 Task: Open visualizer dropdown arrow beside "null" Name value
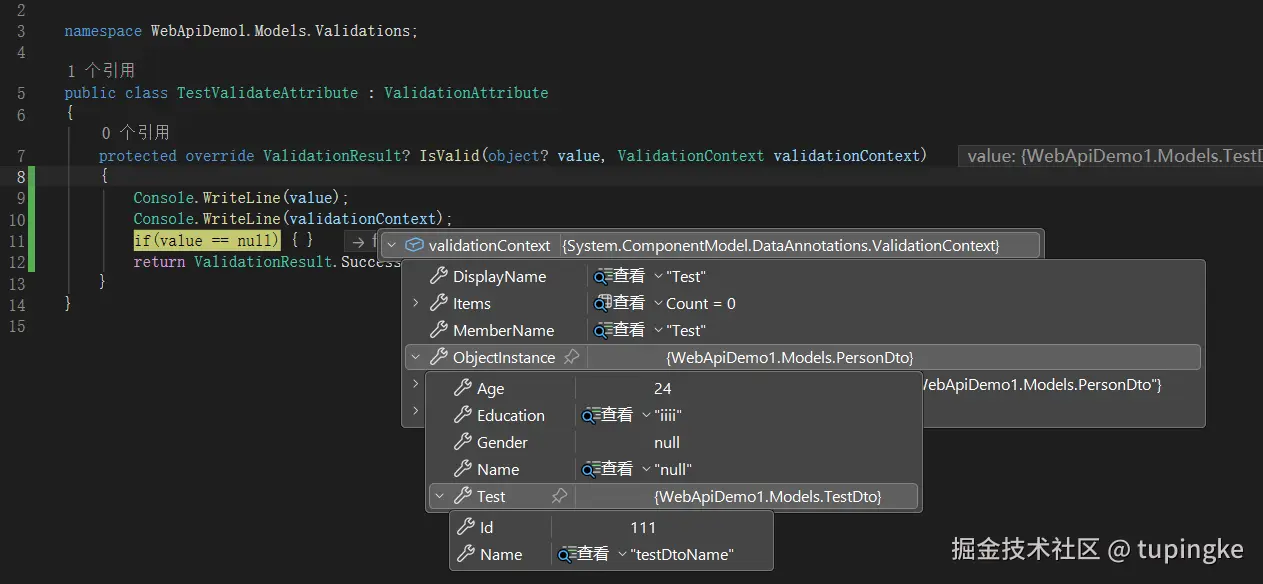pos(645,469)
